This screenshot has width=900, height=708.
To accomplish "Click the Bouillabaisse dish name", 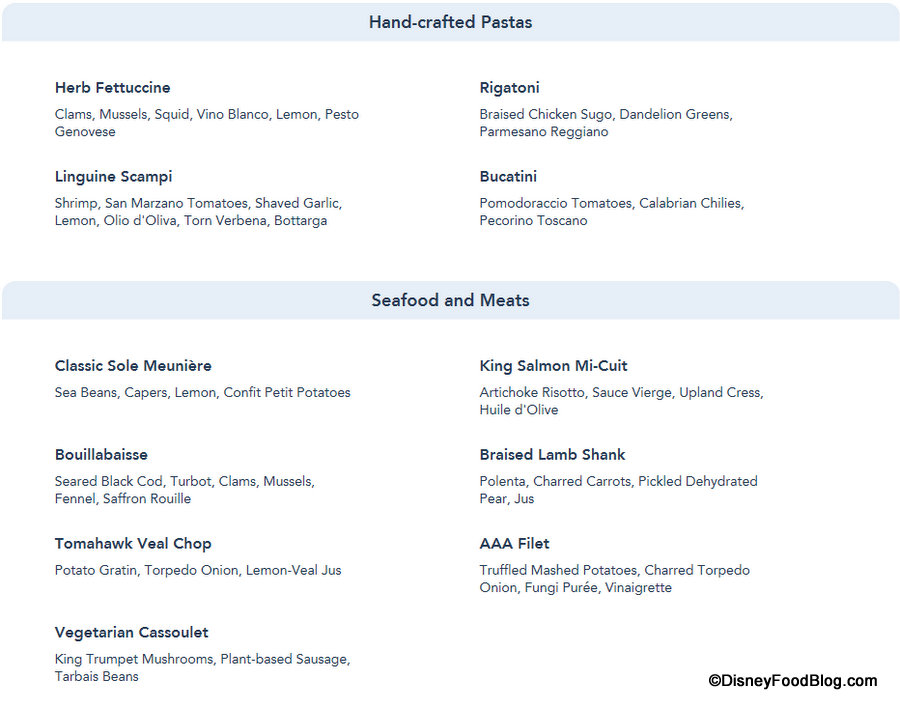I will click(101, 455).
